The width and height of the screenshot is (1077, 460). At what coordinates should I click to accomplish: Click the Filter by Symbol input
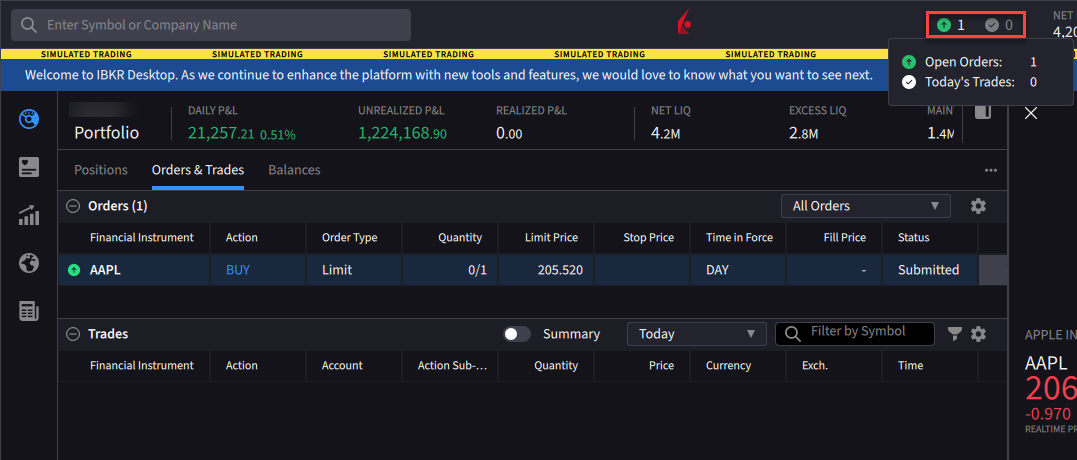click(854, 334)
